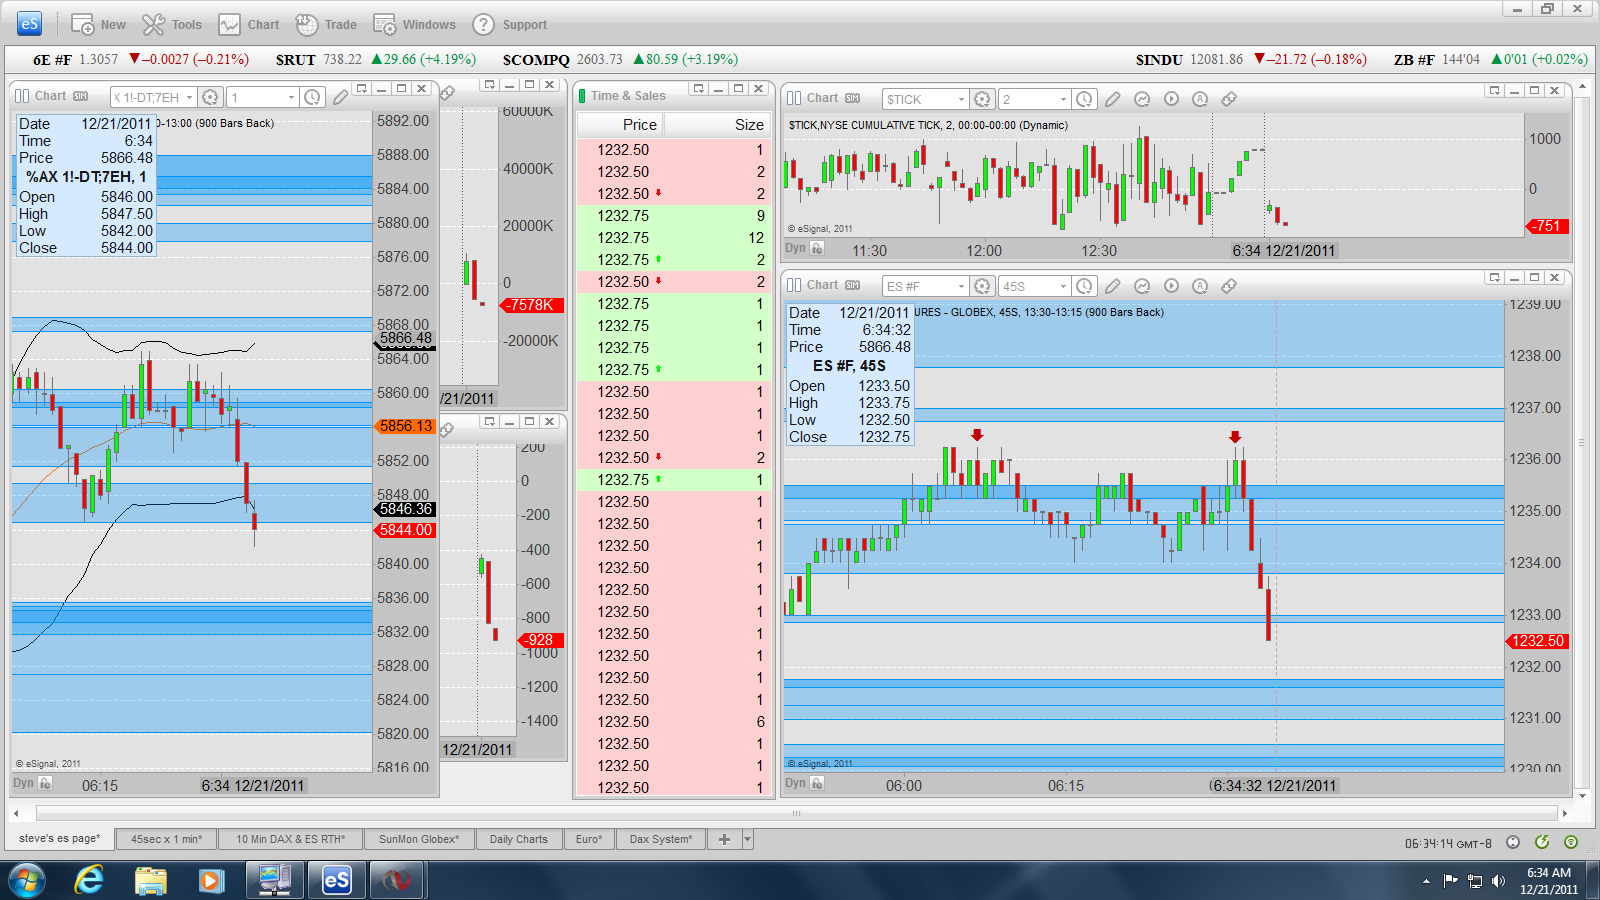Select the pencil drawing tool in ES #F chart
The image size is (1600, 900).
[x=1112, y=286]
